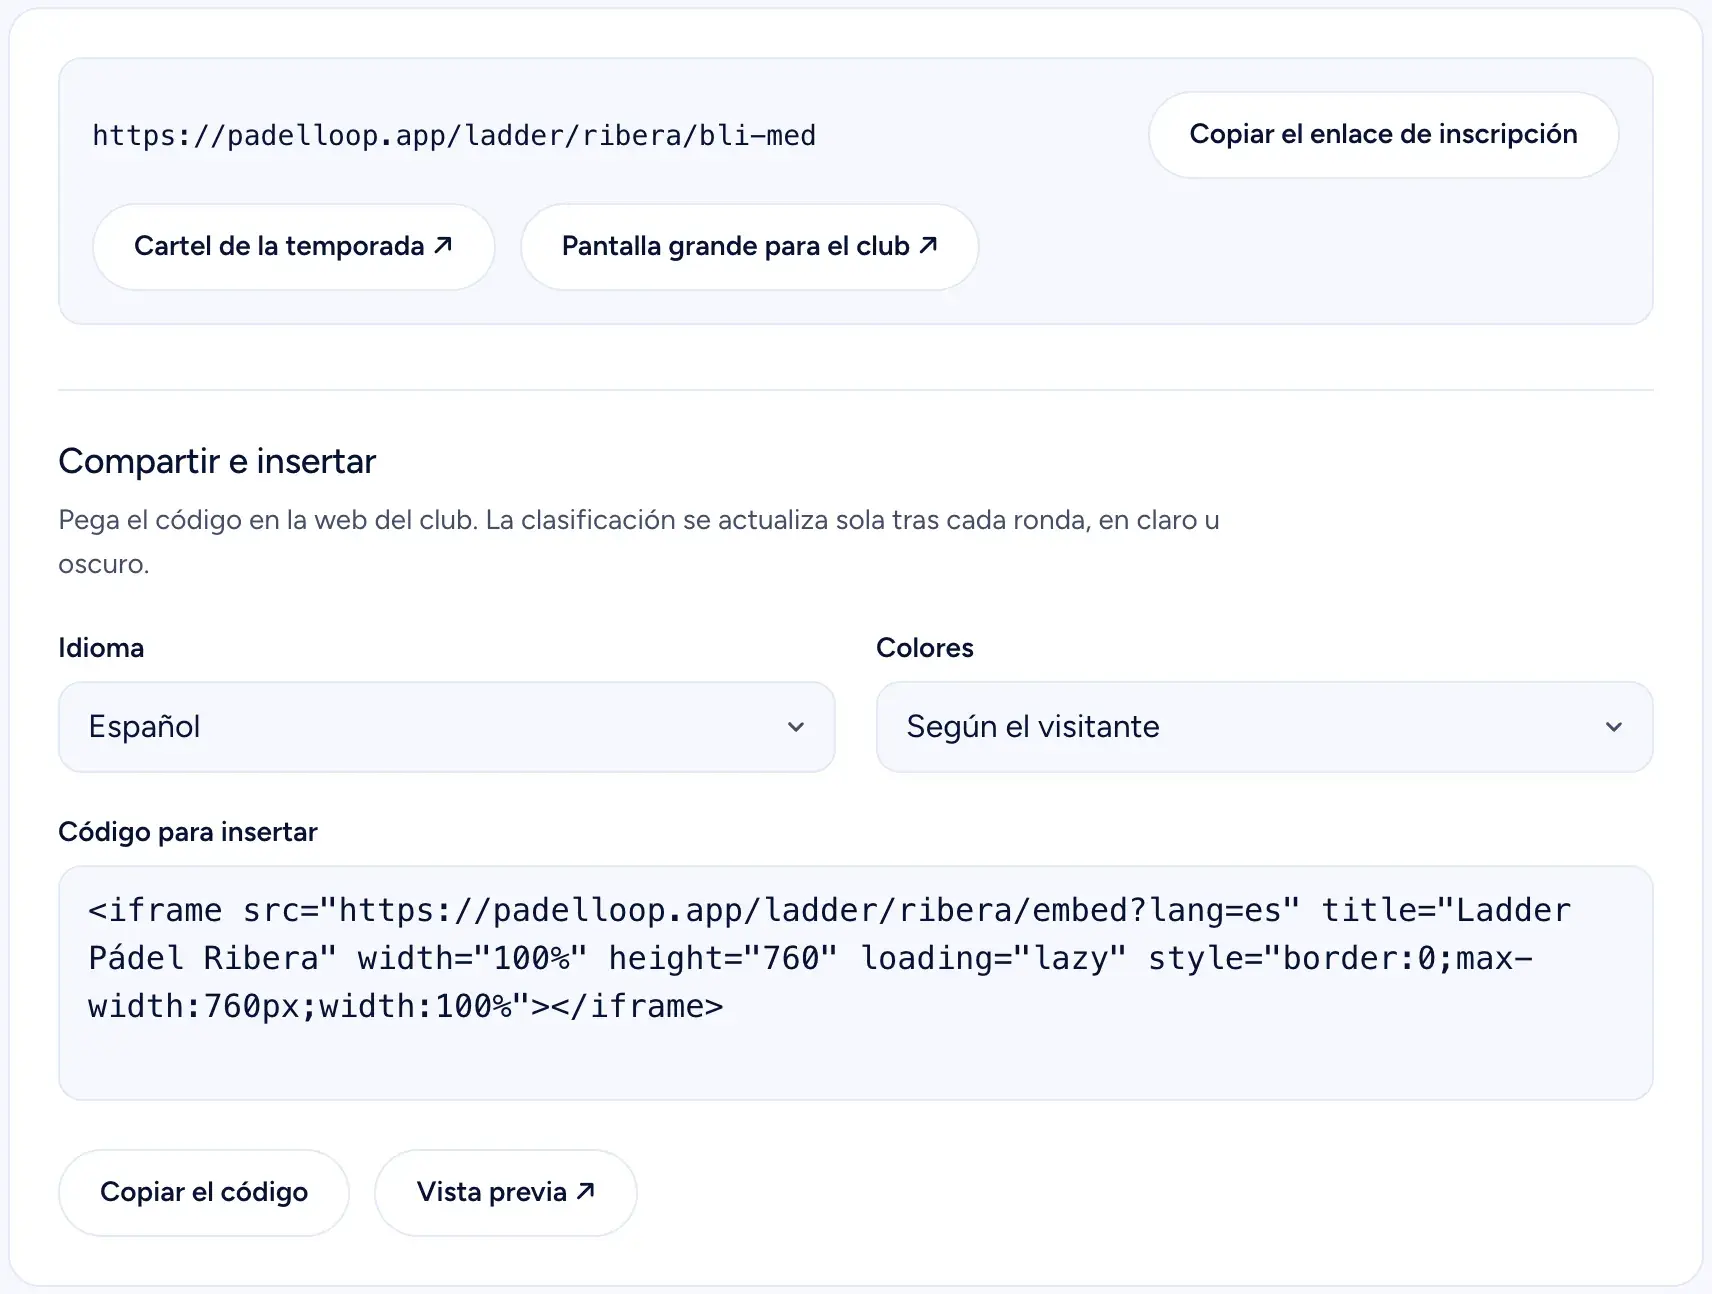Open Vista previa in new tab
1712x1294 pixels.
[506, 1193]
